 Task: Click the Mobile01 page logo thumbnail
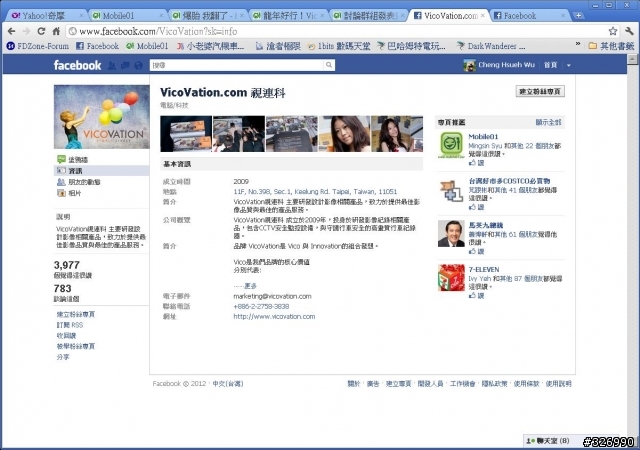(451, 145)
